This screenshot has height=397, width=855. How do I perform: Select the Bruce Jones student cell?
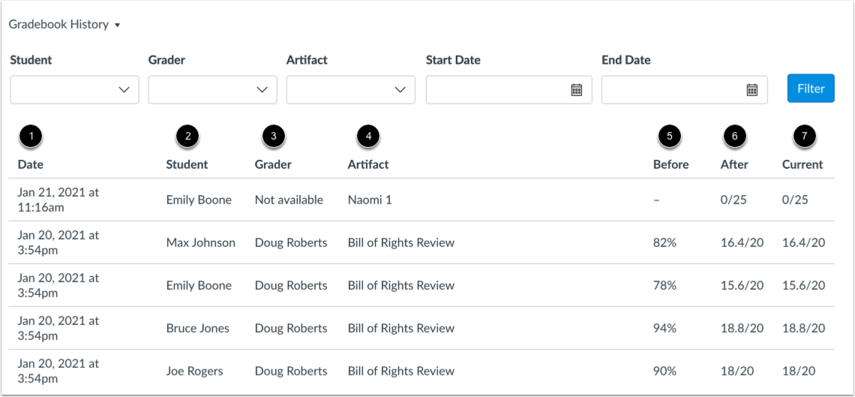(x=198, y=328)
